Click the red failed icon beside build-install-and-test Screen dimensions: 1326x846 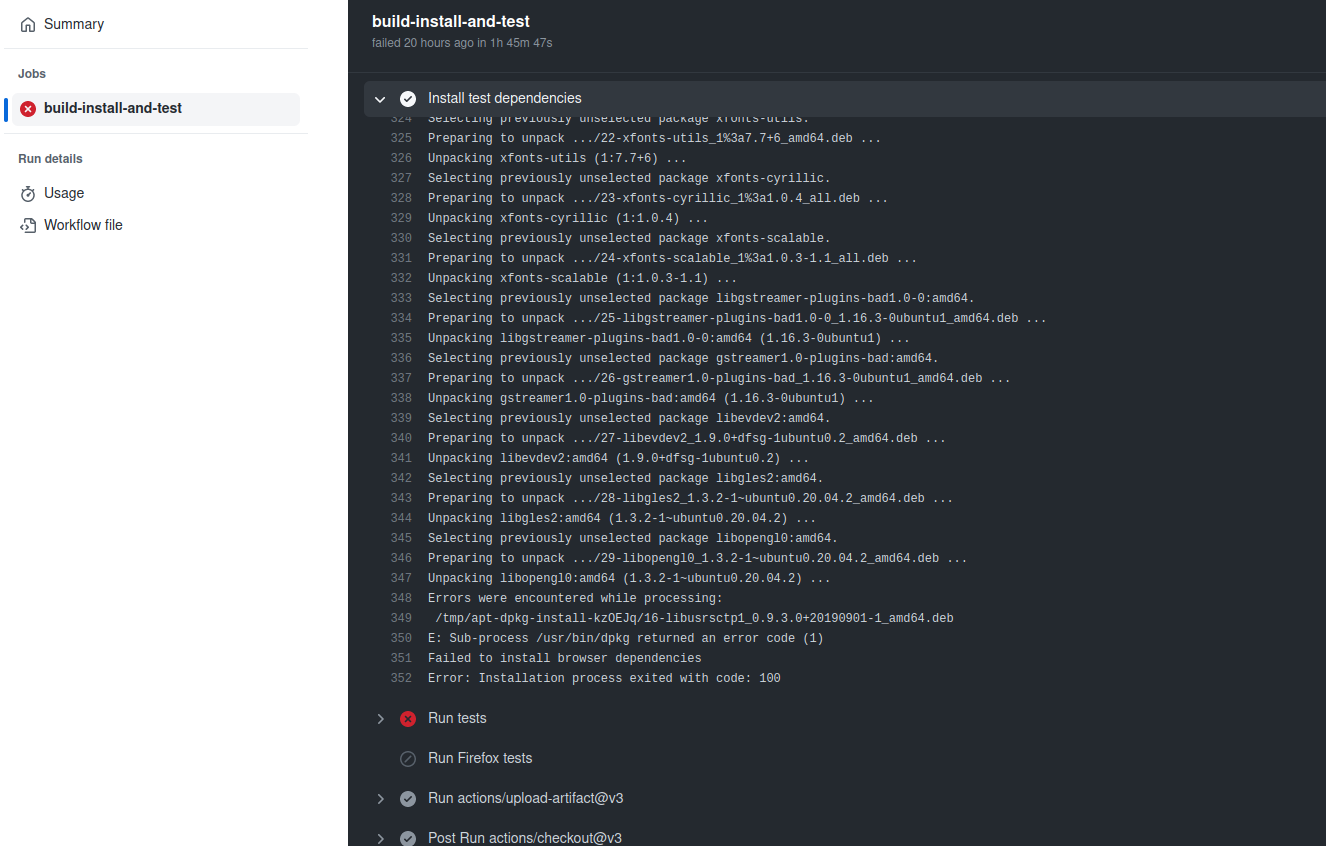pyautogui.click(x=28, y=108)
